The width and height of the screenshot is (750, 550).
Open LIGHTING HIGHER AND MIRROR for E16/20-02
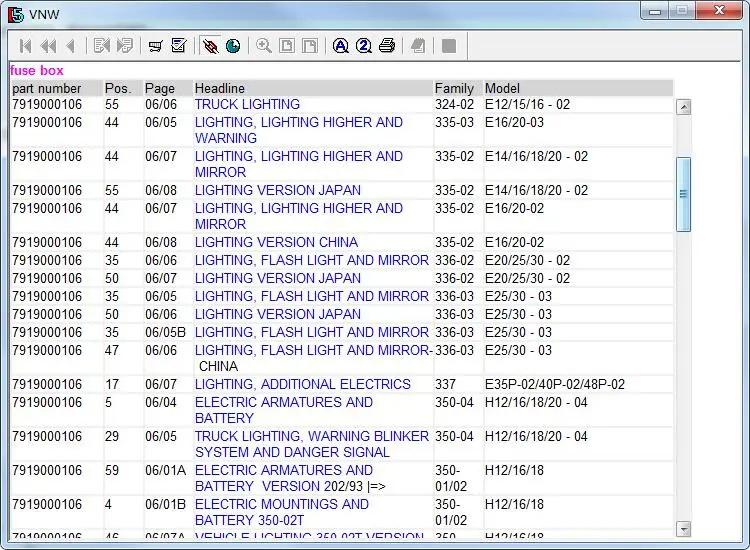pos(298,216)
